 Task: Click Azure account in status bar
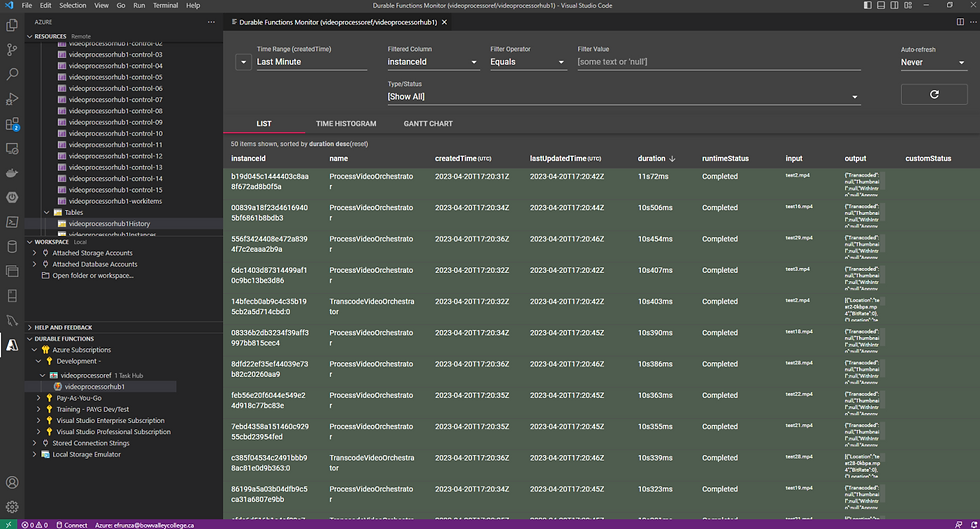pyautogui.click(x=144, y=525)
